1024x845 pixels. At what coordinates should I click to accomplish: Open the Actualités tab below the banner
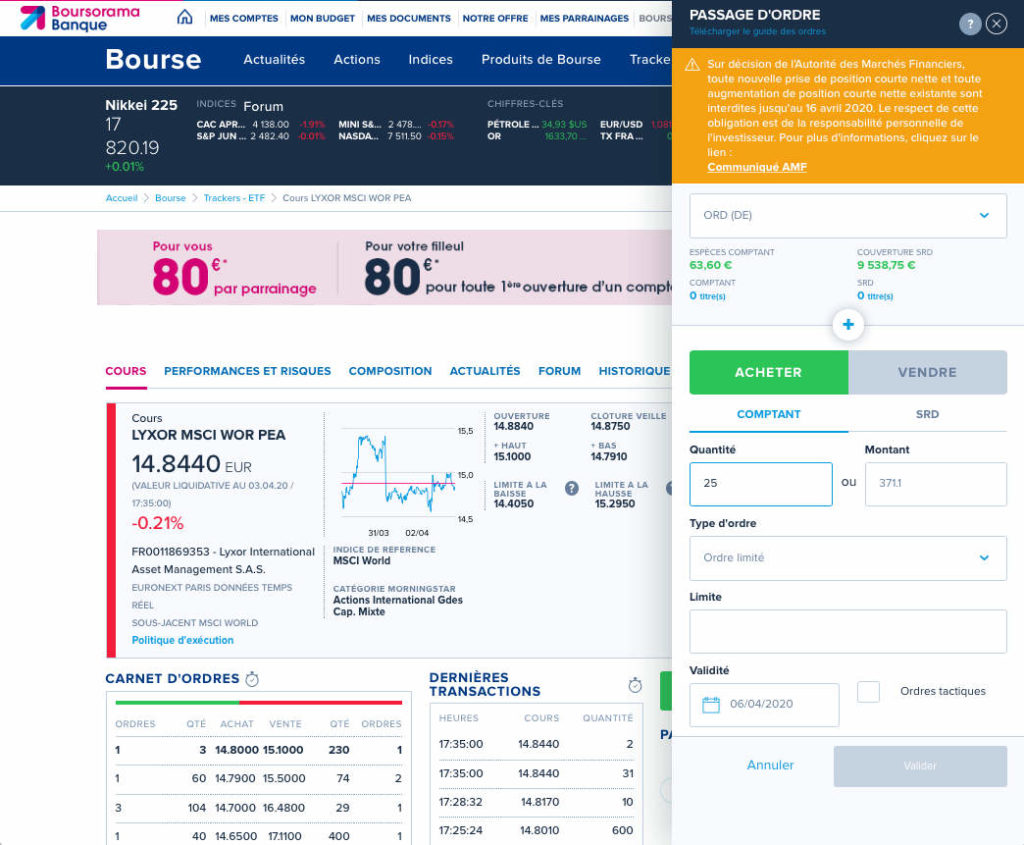coord(485,371)
